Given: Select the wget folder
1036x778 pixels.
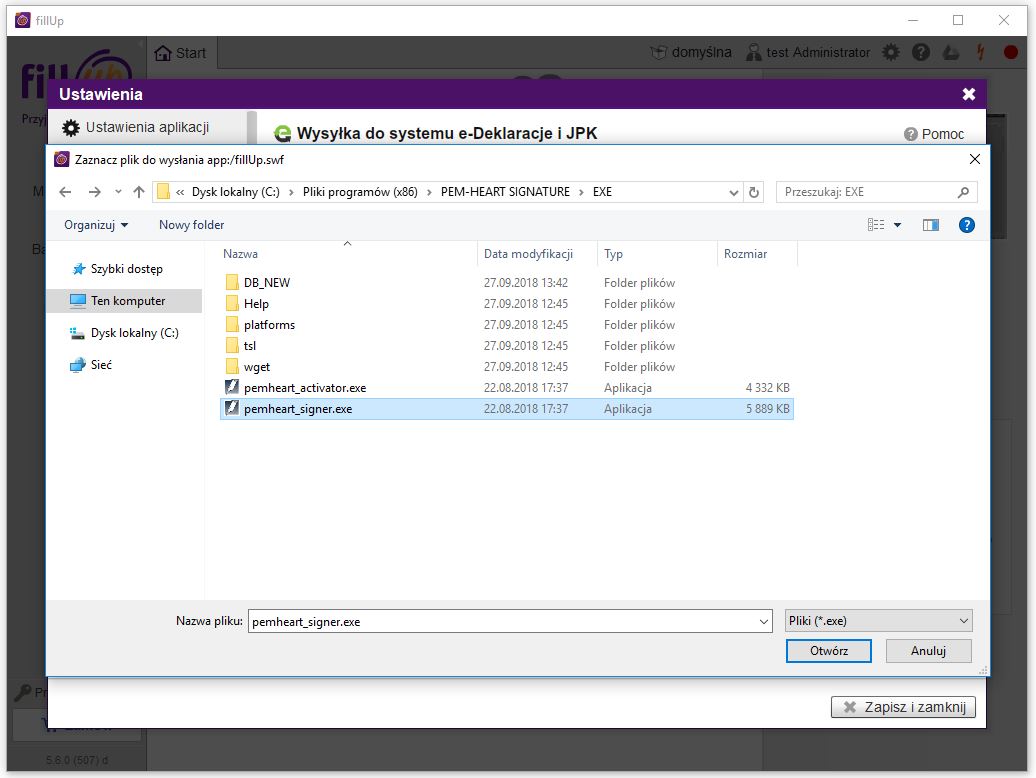Looking at the screenshot, I should pos(506,367).
